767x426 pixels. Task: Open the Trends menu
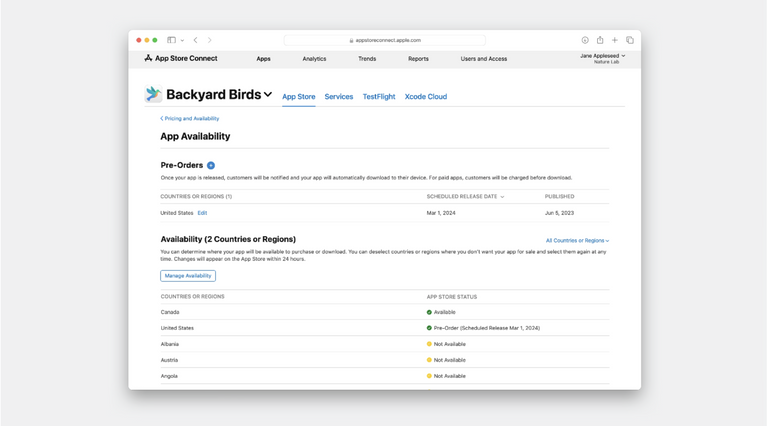coord(367,59)
